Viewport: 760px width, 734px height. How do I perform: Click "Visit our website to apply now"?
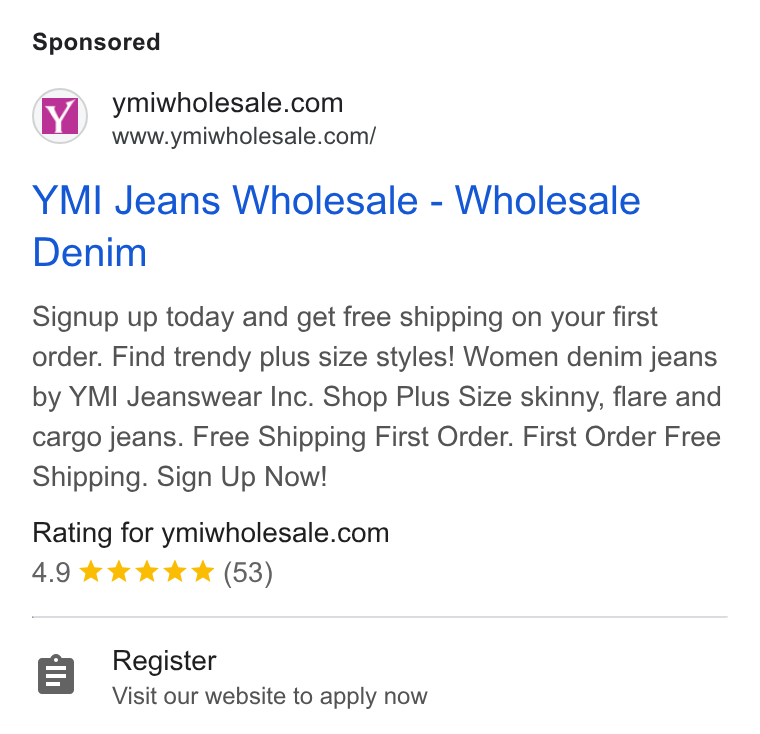(x=270, y=696)
